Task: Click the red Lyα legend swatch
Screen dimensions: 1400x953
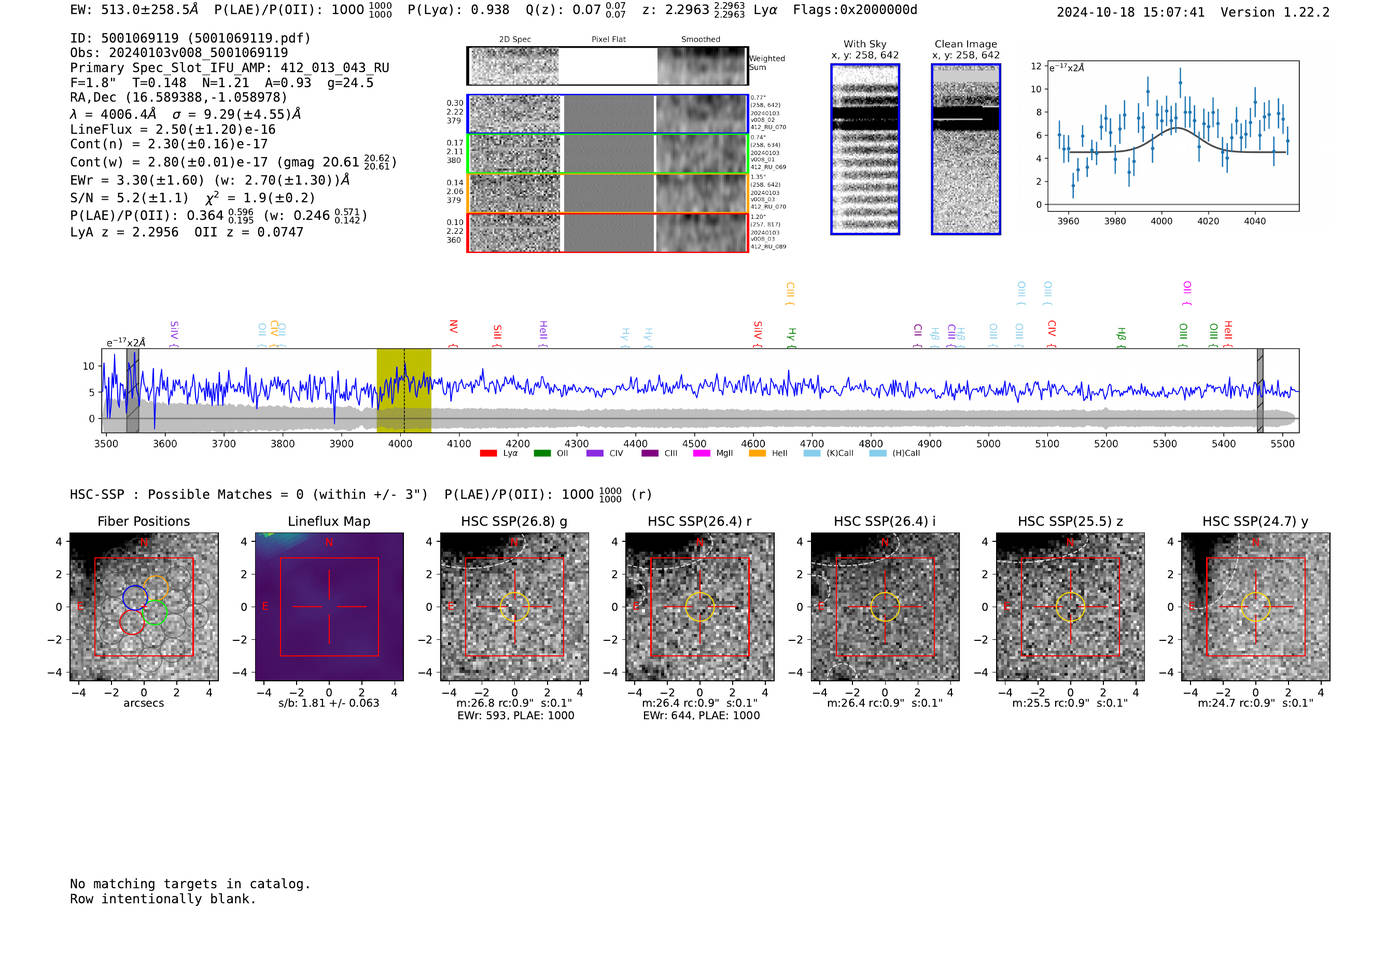Action: coord(488,453)
